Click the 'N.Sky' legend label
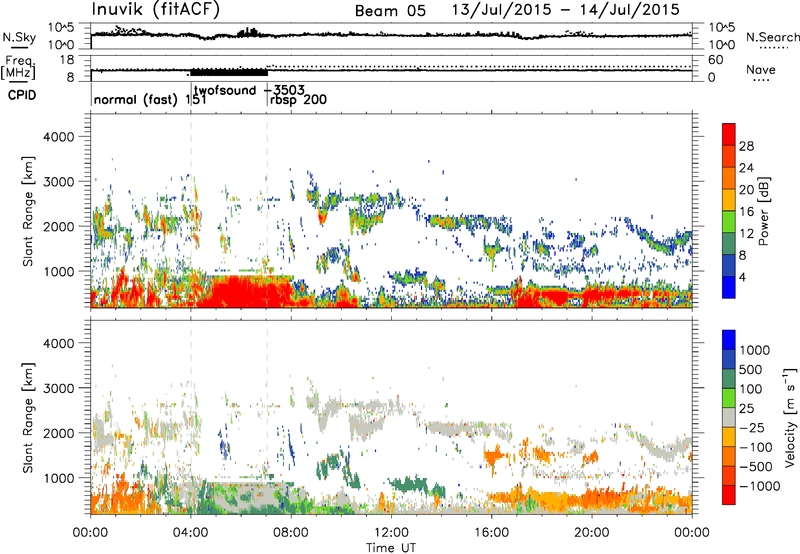 coord(19,37)
